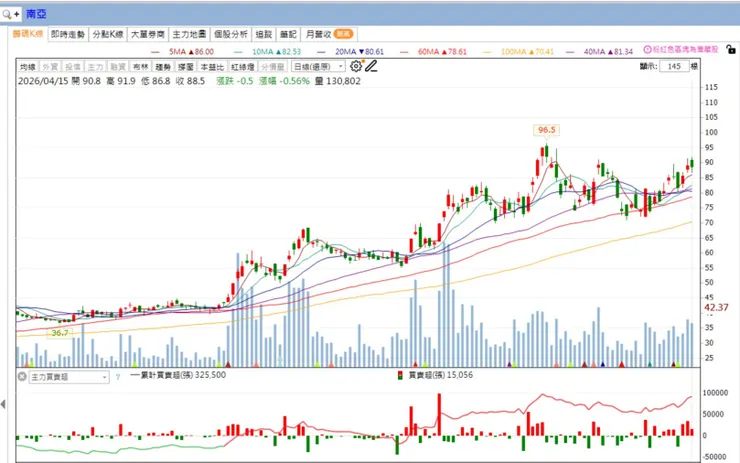Click the 顯示 bar count field 145
Image resolution: width=740 pixels, height=463 pixels.
[x=674, y=66]
